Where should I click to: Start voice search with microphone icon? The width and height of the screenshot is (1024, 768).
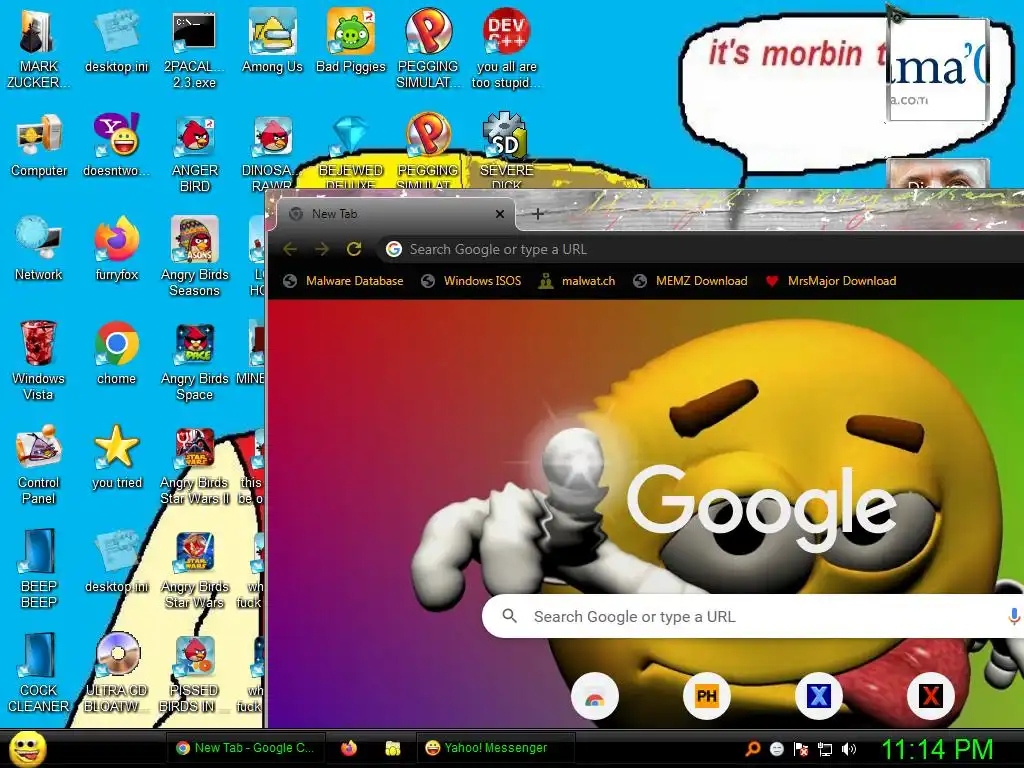1014,616
